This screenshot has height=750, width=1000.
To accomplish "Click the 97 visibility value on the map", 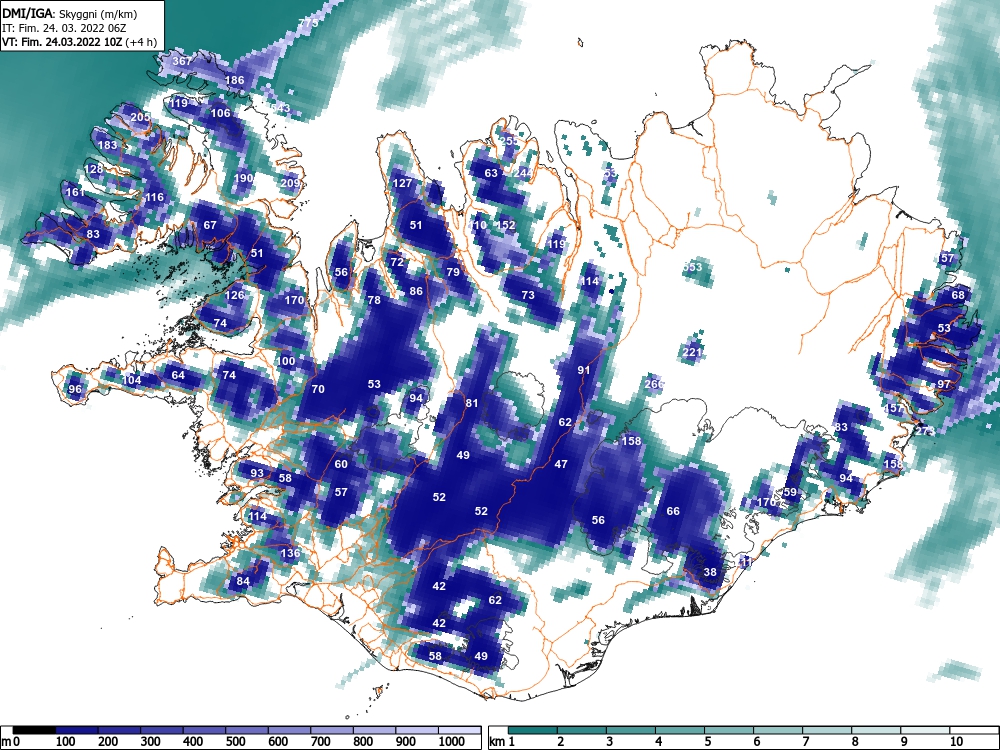I will 943,385.
